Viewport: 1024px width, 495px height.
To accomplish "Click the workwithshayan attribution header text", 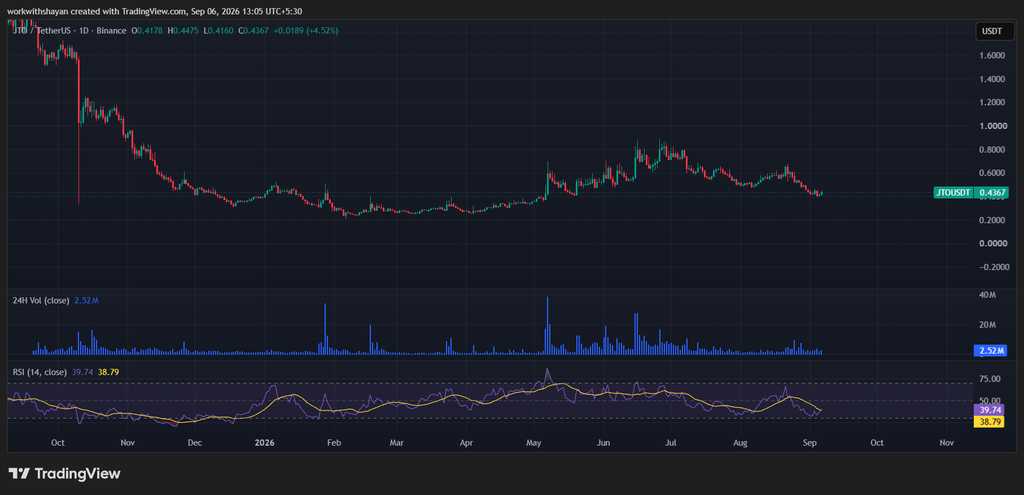I will (155, 11).
